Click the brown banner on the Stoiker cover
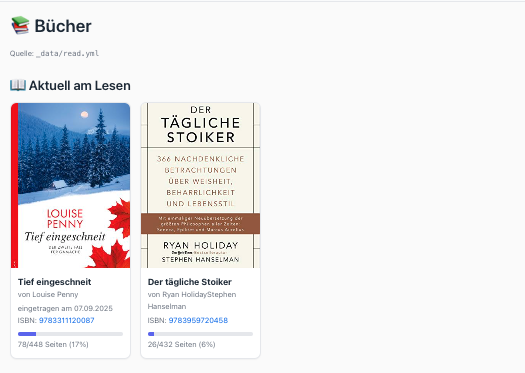Image resolution: width=525 pixels, height=373 pixels. click(200, 223)
